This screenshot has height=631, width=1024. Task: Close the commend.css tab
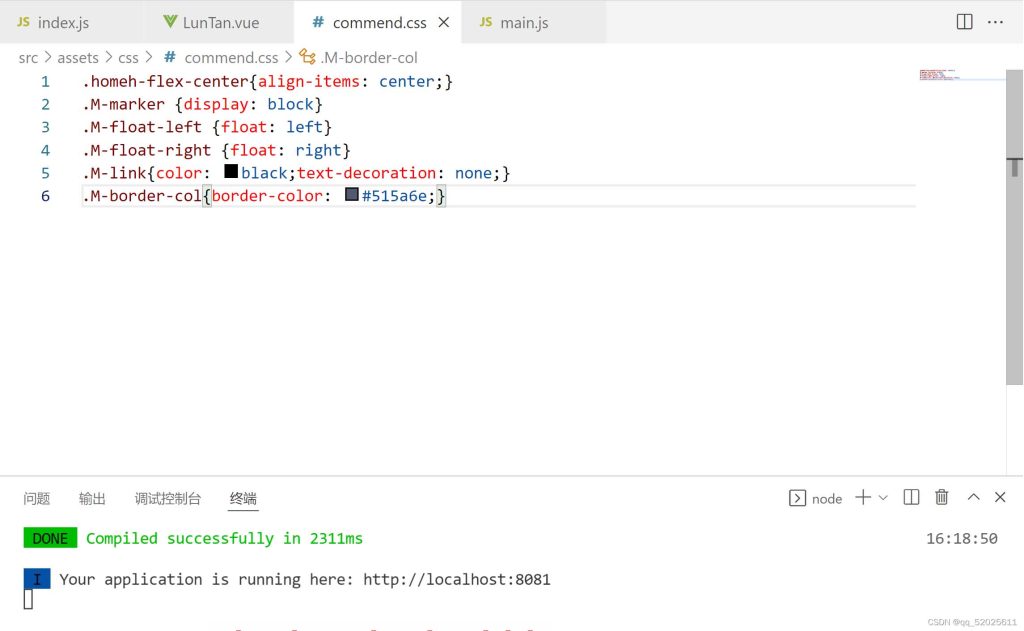(444, 22)
